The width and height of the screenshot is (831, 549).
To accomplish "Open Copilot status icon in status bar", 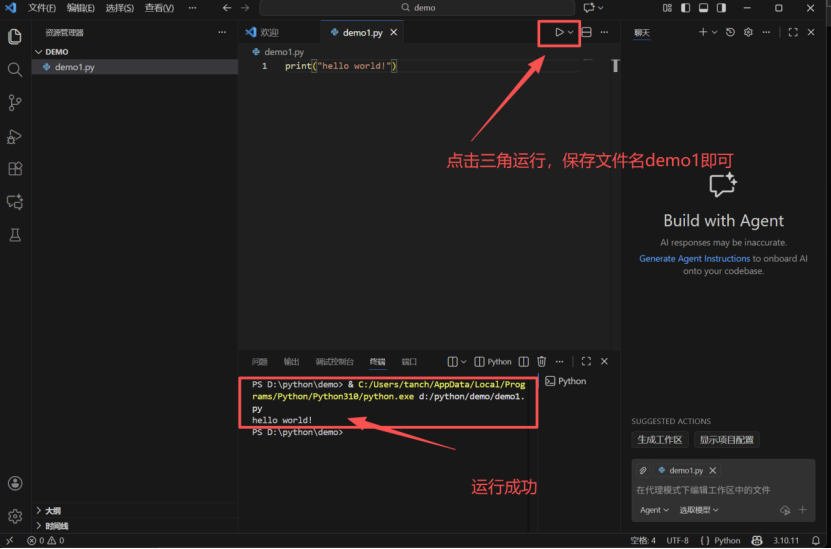I will point(757,541).
